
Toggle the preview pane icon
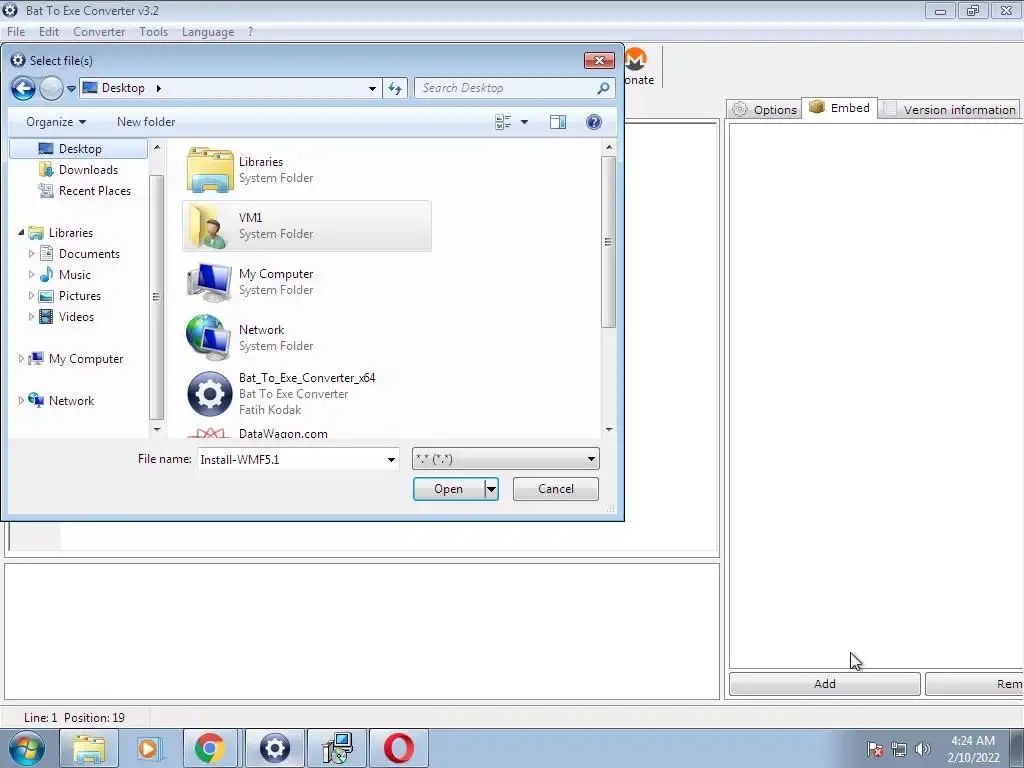pyautogui.click(x=558, y=122)
